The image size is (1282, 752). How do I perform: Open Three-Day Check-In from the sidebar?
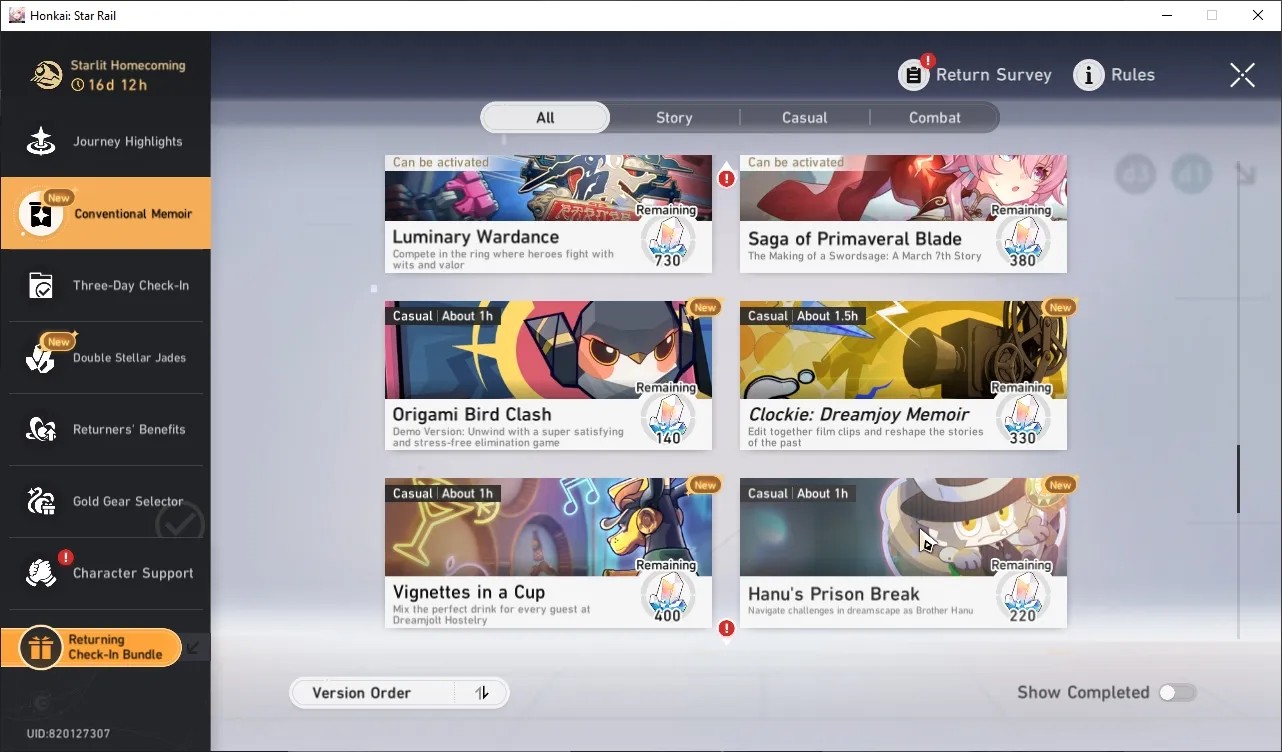click(106, 286)
